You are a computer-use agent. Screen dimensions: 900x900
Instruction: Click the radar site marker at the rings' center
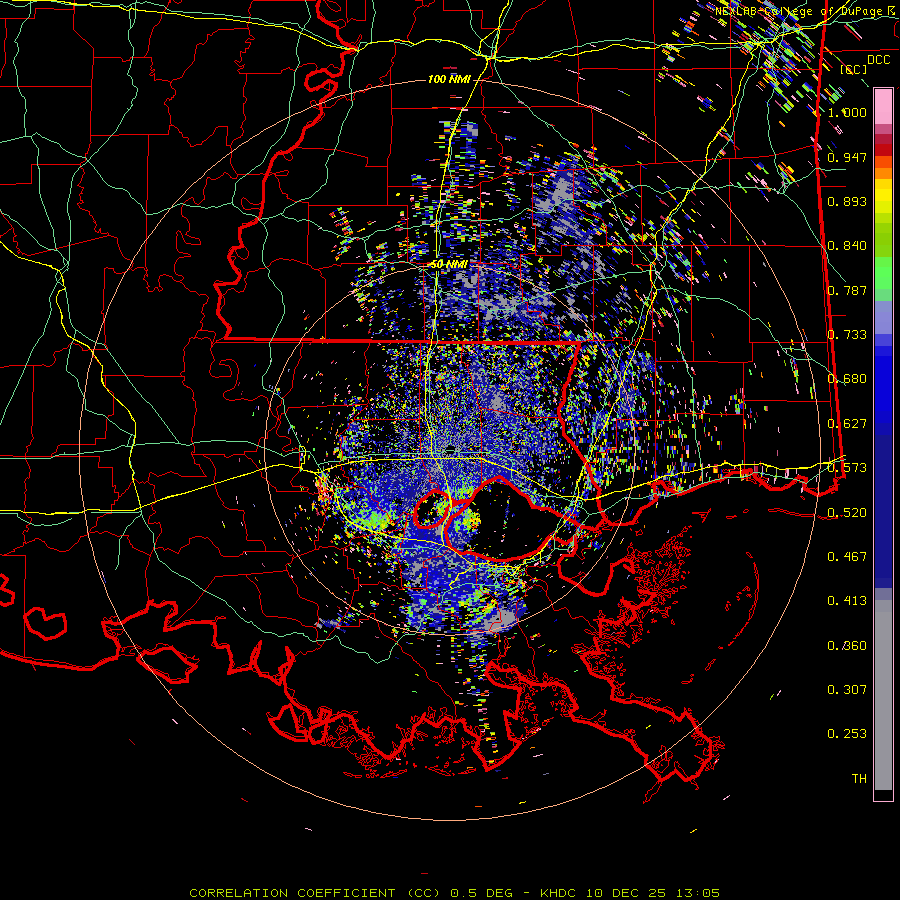[451, 449]
